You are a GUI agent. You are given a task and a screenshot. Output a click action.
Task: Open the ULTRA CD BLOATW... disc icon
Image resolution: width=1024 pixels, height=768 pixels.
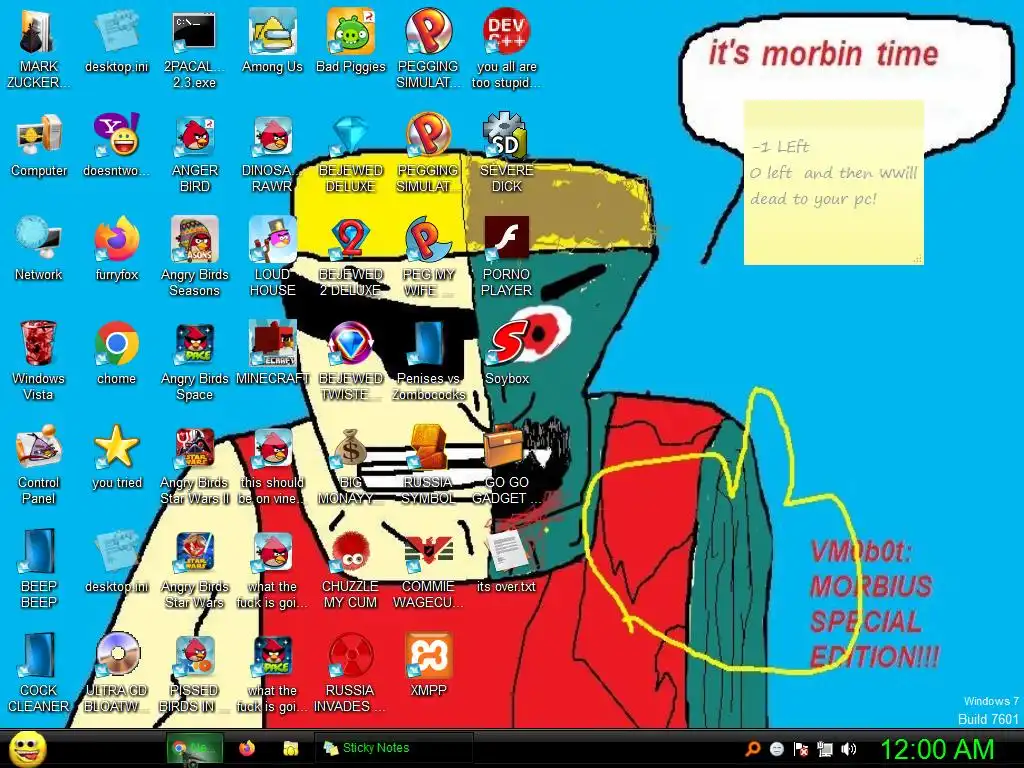[x=116, y=672]
